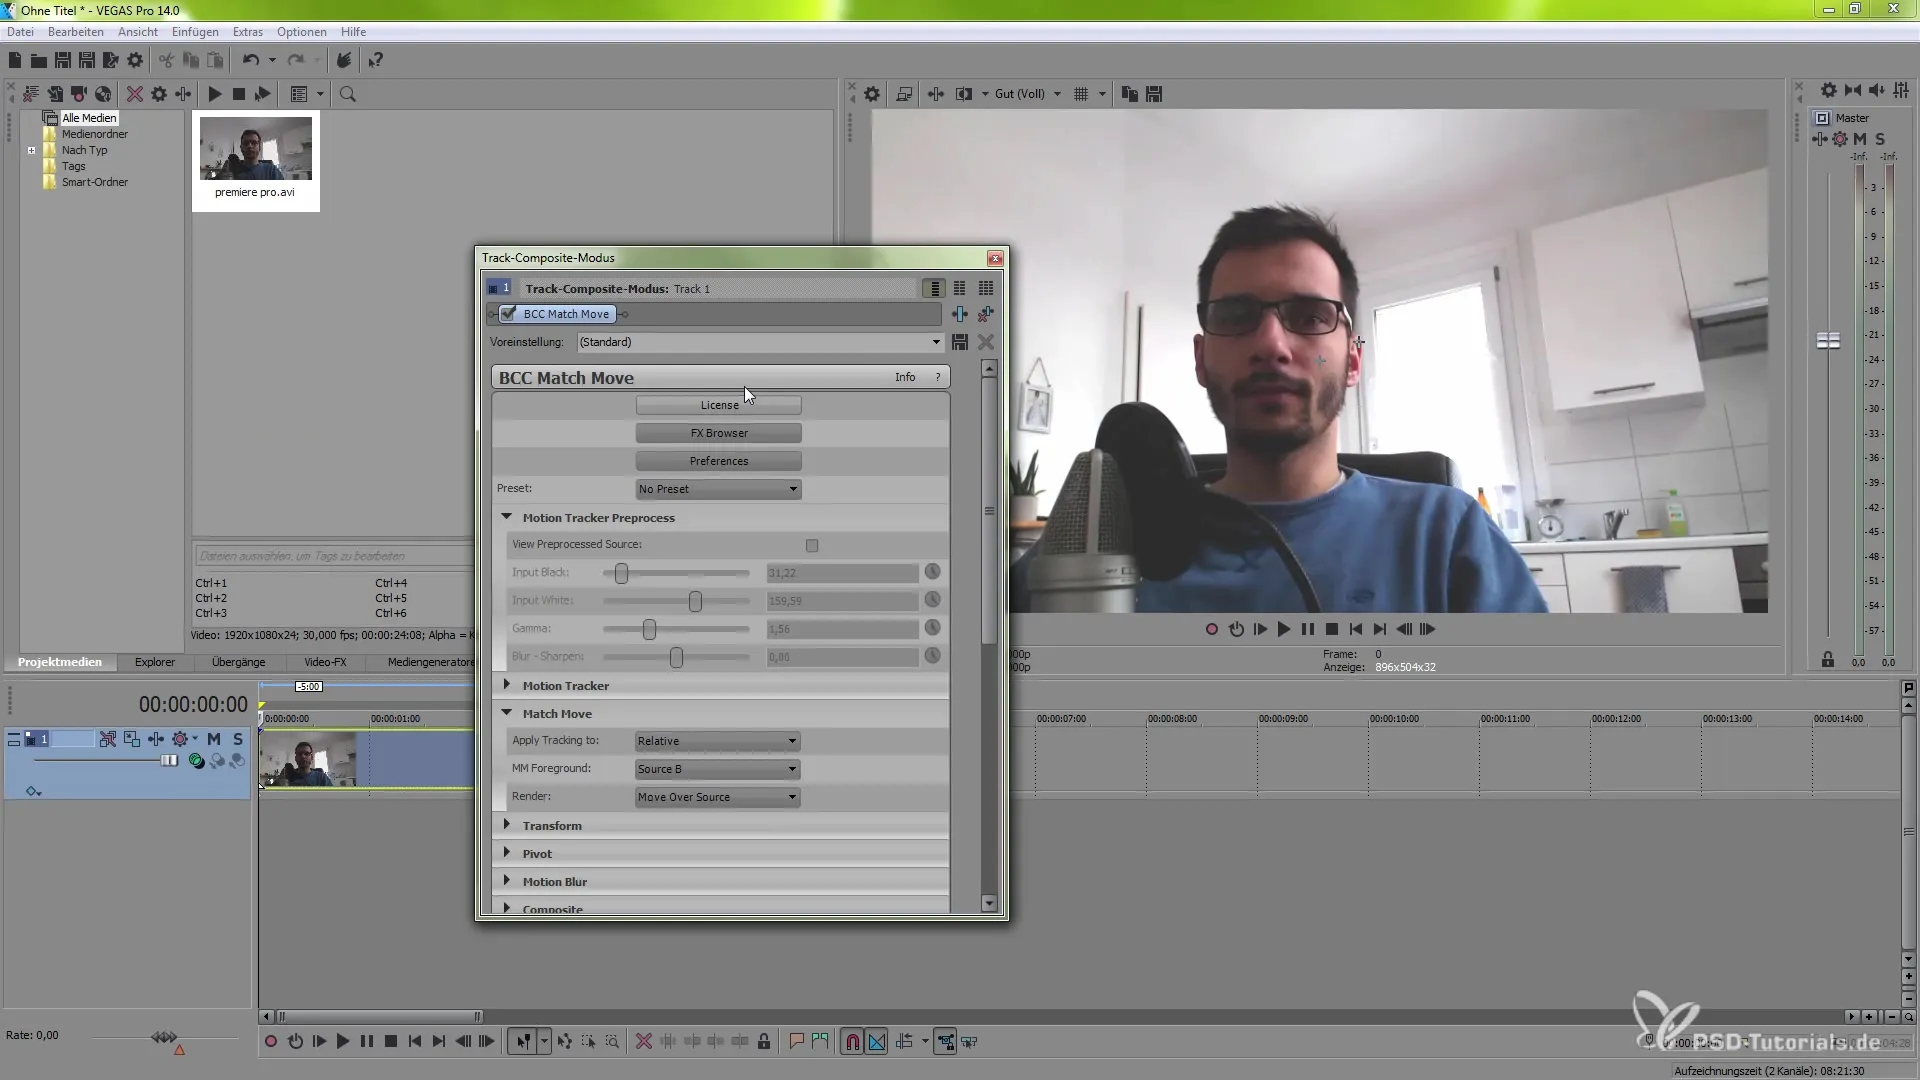Screen dimensions: 1920x1080
Task: Click the Master volume fader handle
Action: point(1828,341)
